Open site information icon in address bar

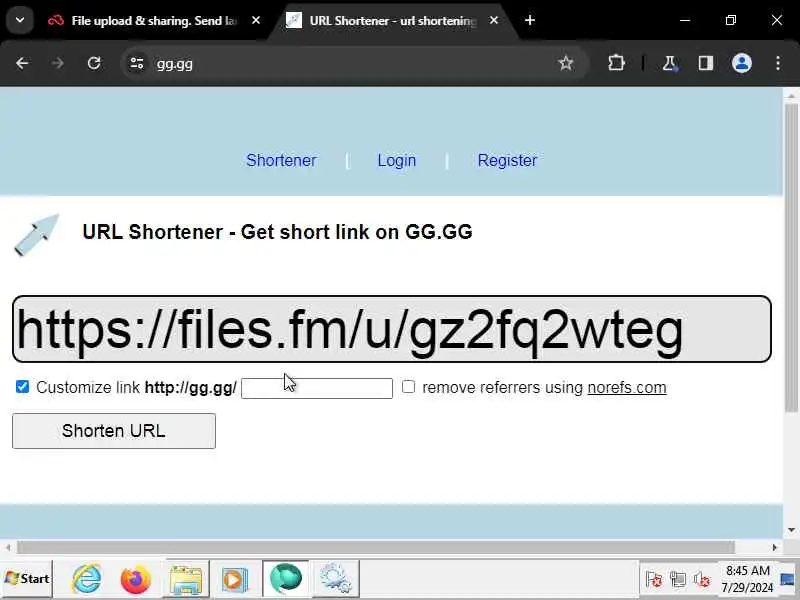click(x=137, y=63)
